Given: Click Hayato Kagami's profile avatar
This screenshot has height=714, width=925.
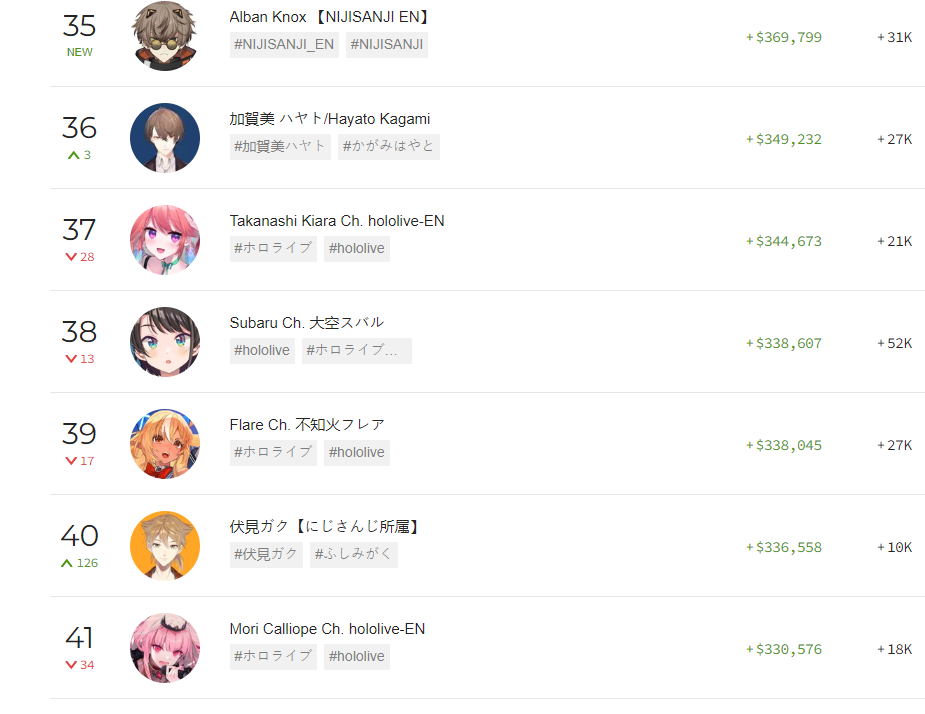Looking at the screenshot, I should pos(165,138).
